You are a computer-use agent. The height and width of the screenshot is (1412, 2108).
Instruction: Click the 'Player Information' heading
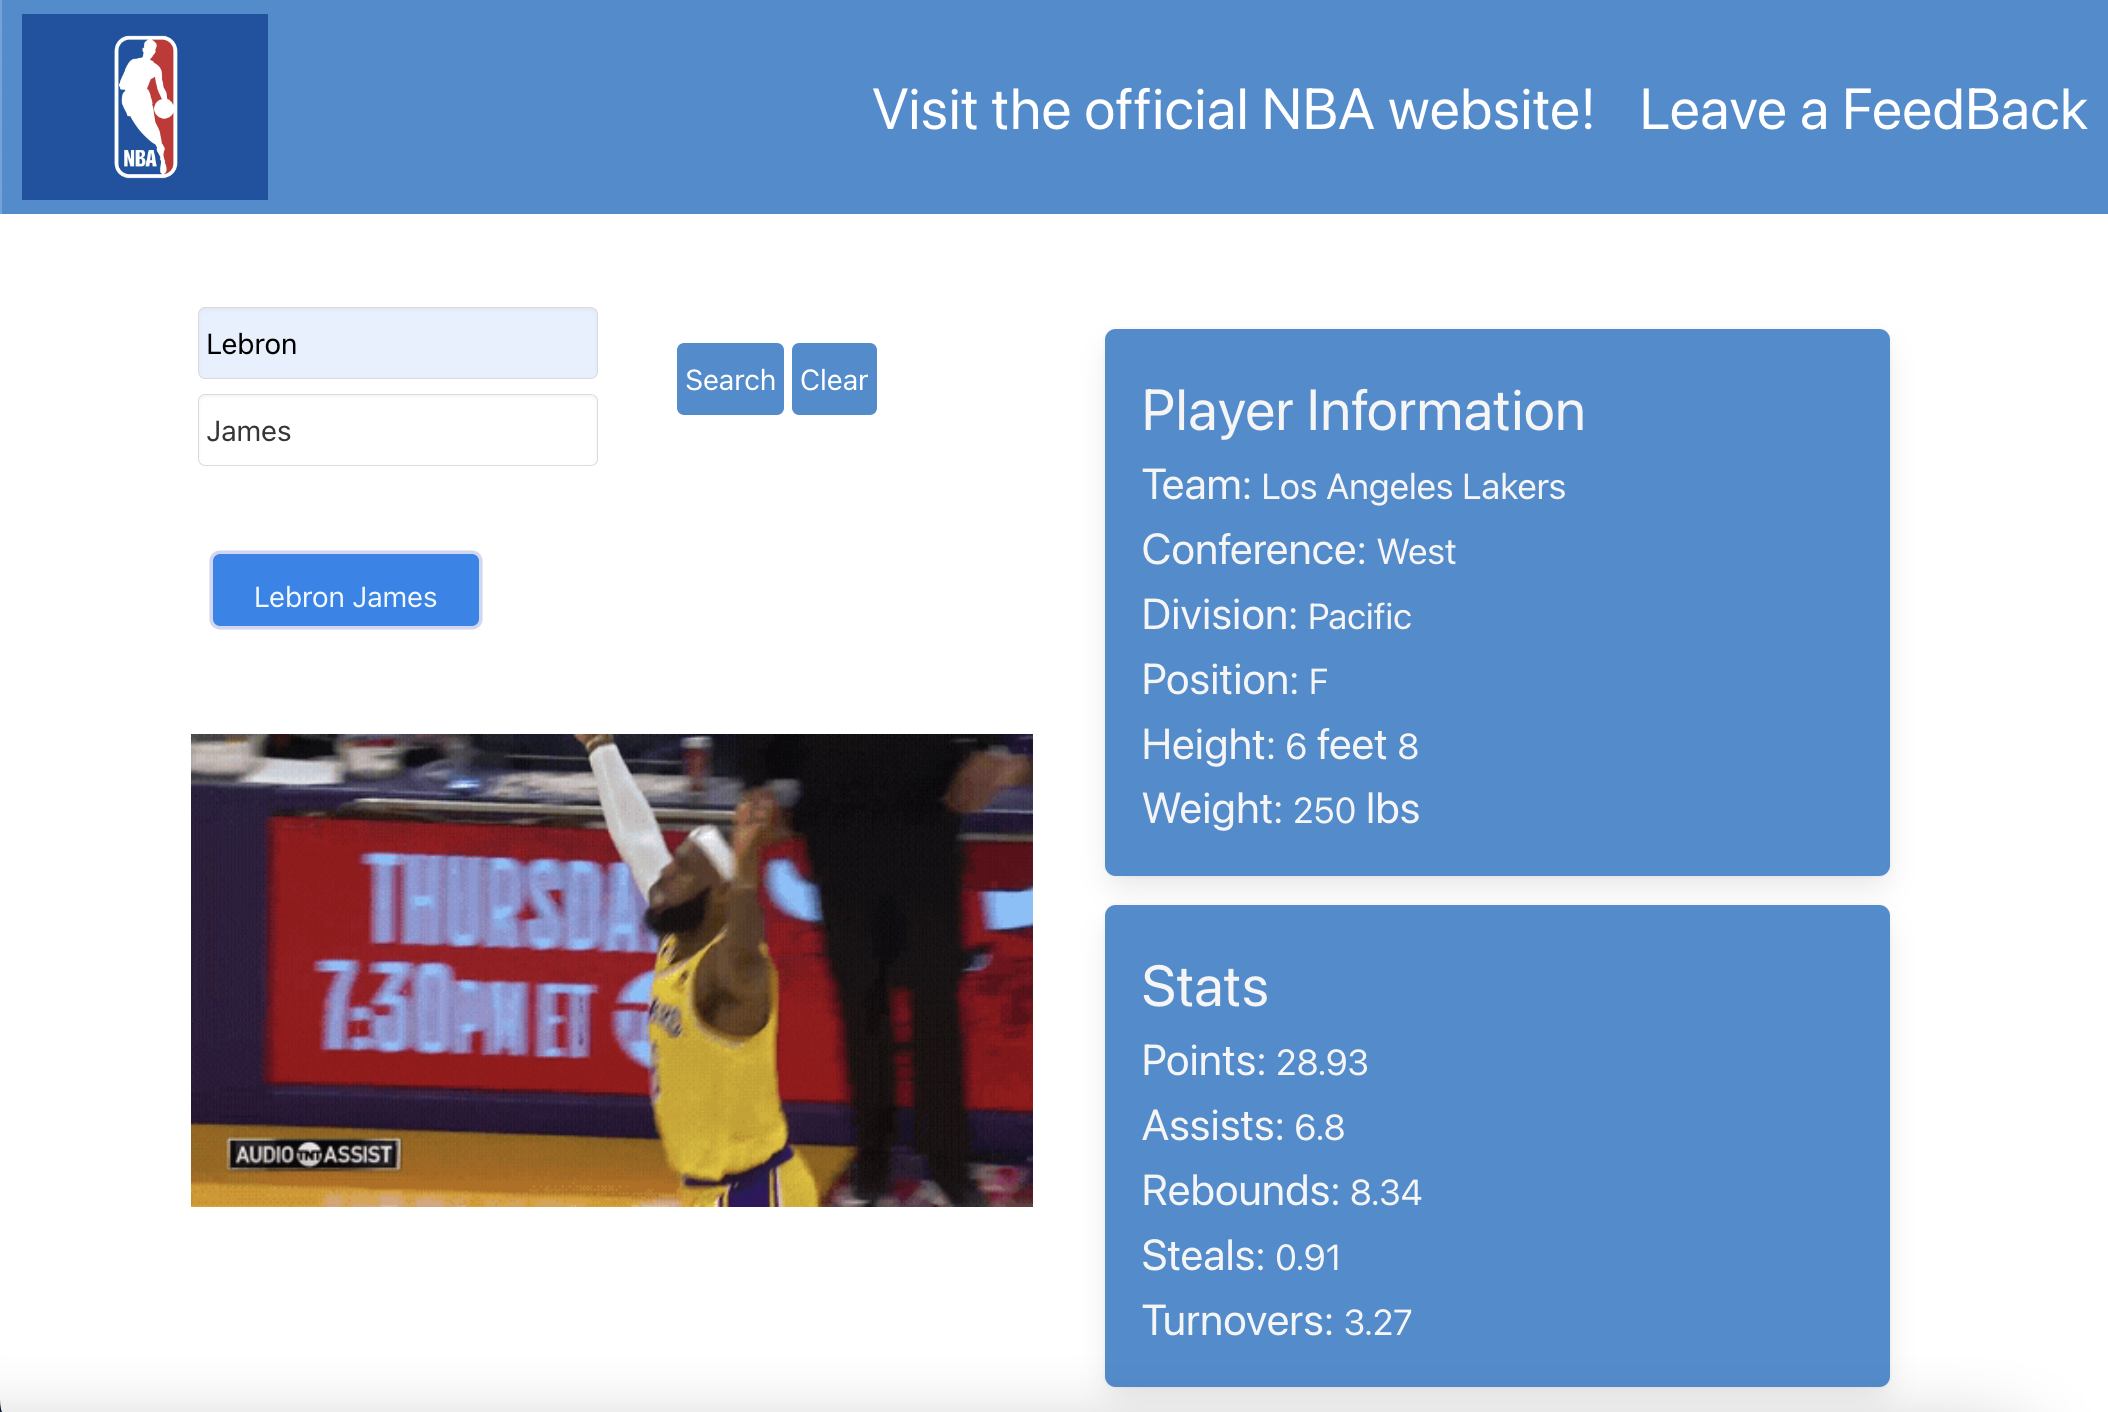pyautogui.click(x=1363, y=411)
